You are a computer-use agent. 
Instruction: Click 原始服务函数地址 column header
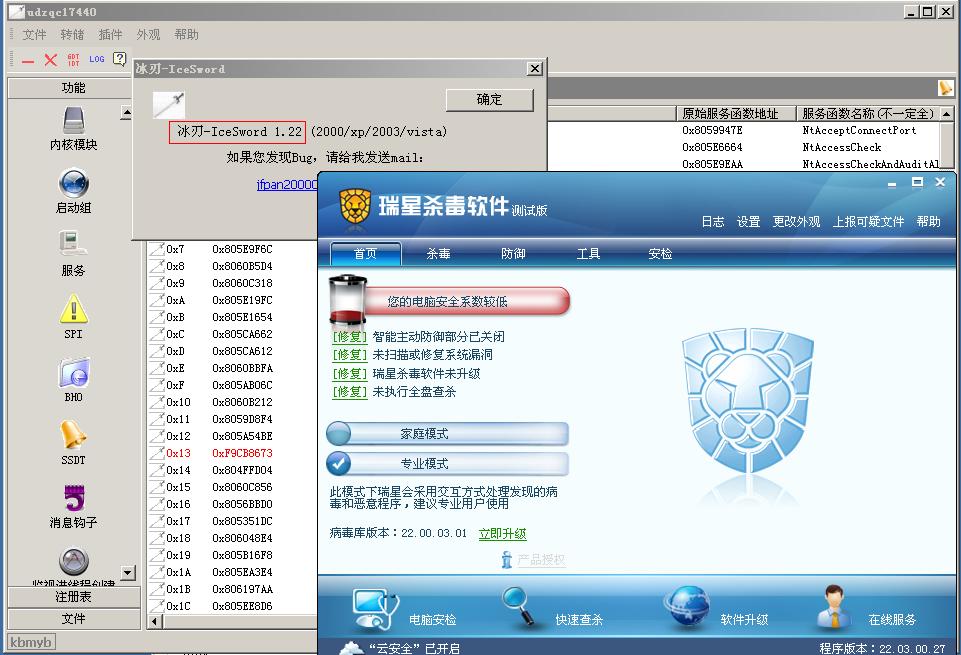tap(735, 114)
